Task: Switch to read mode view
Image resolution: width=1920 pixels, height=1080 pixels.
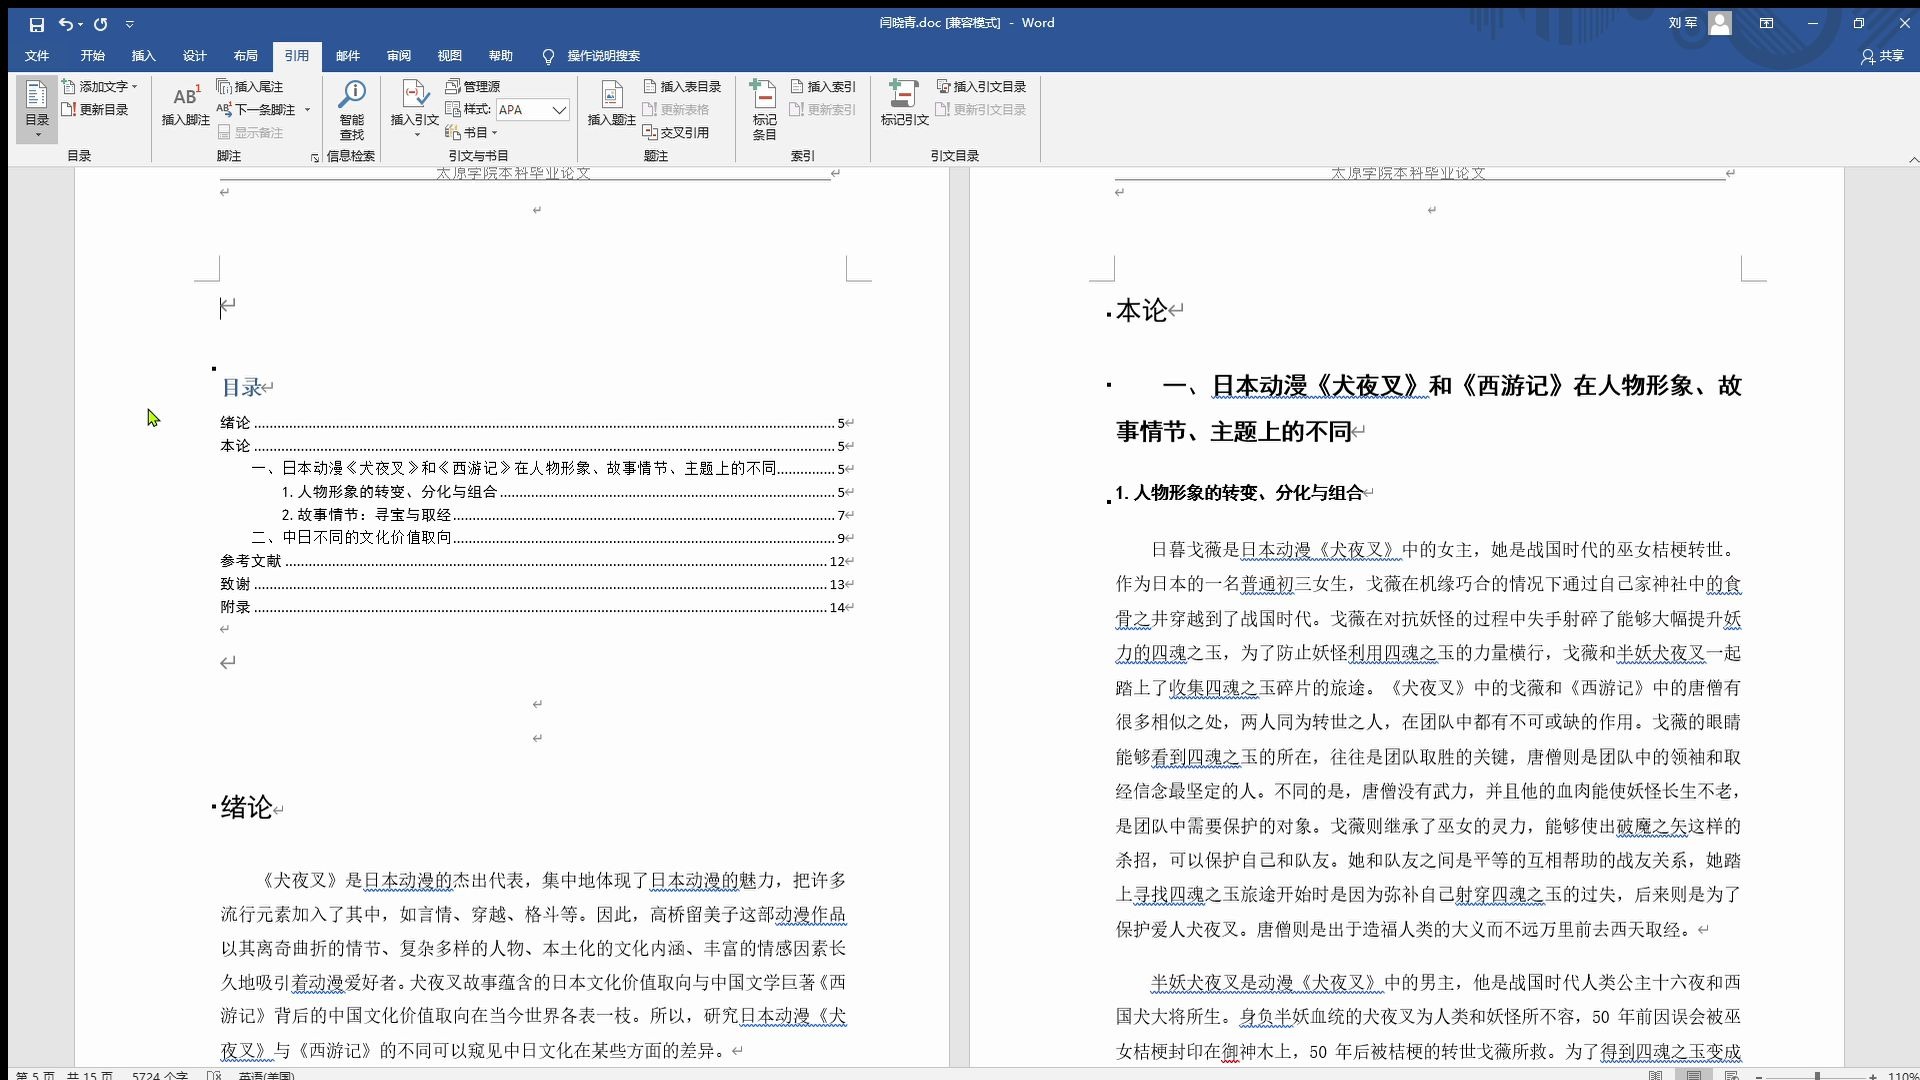Action: 1655,1075
